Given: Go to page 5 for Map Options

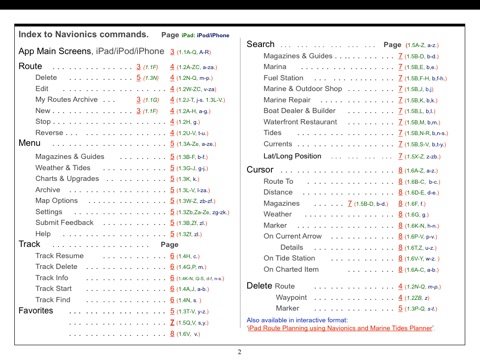Looking at the screenshot, I should (x=172, y=201).
